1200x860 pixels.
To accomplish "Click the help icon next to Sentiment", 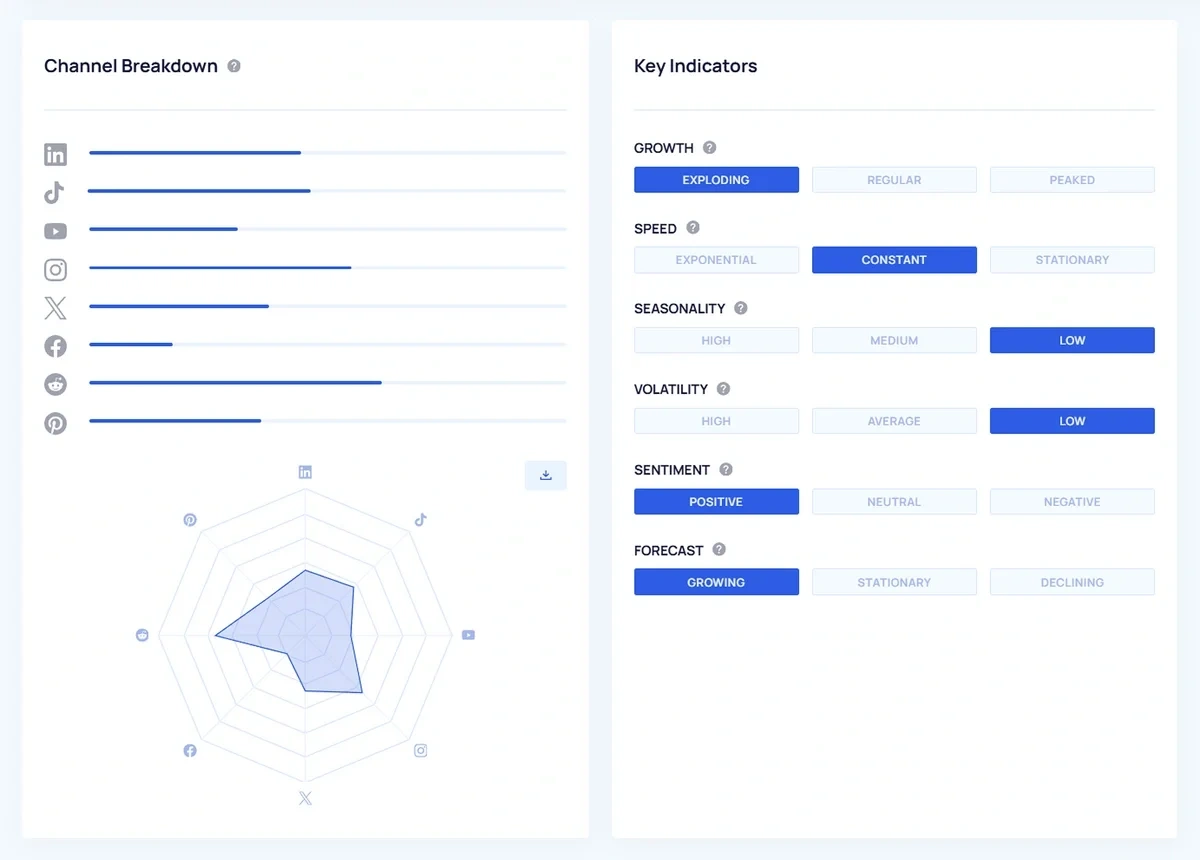I will [x=726, y=470].
